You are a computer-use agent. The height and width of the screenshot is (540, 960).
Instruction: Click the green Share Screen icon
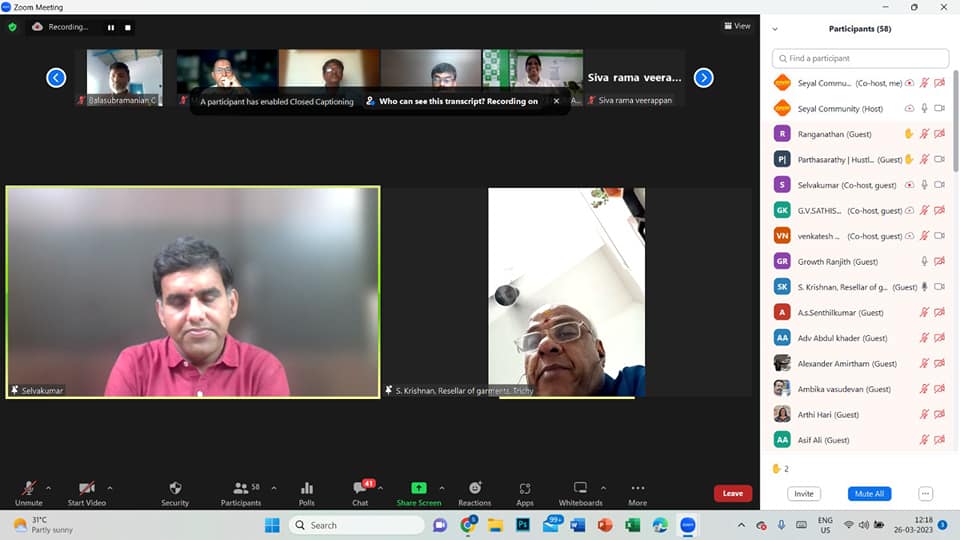418,489
